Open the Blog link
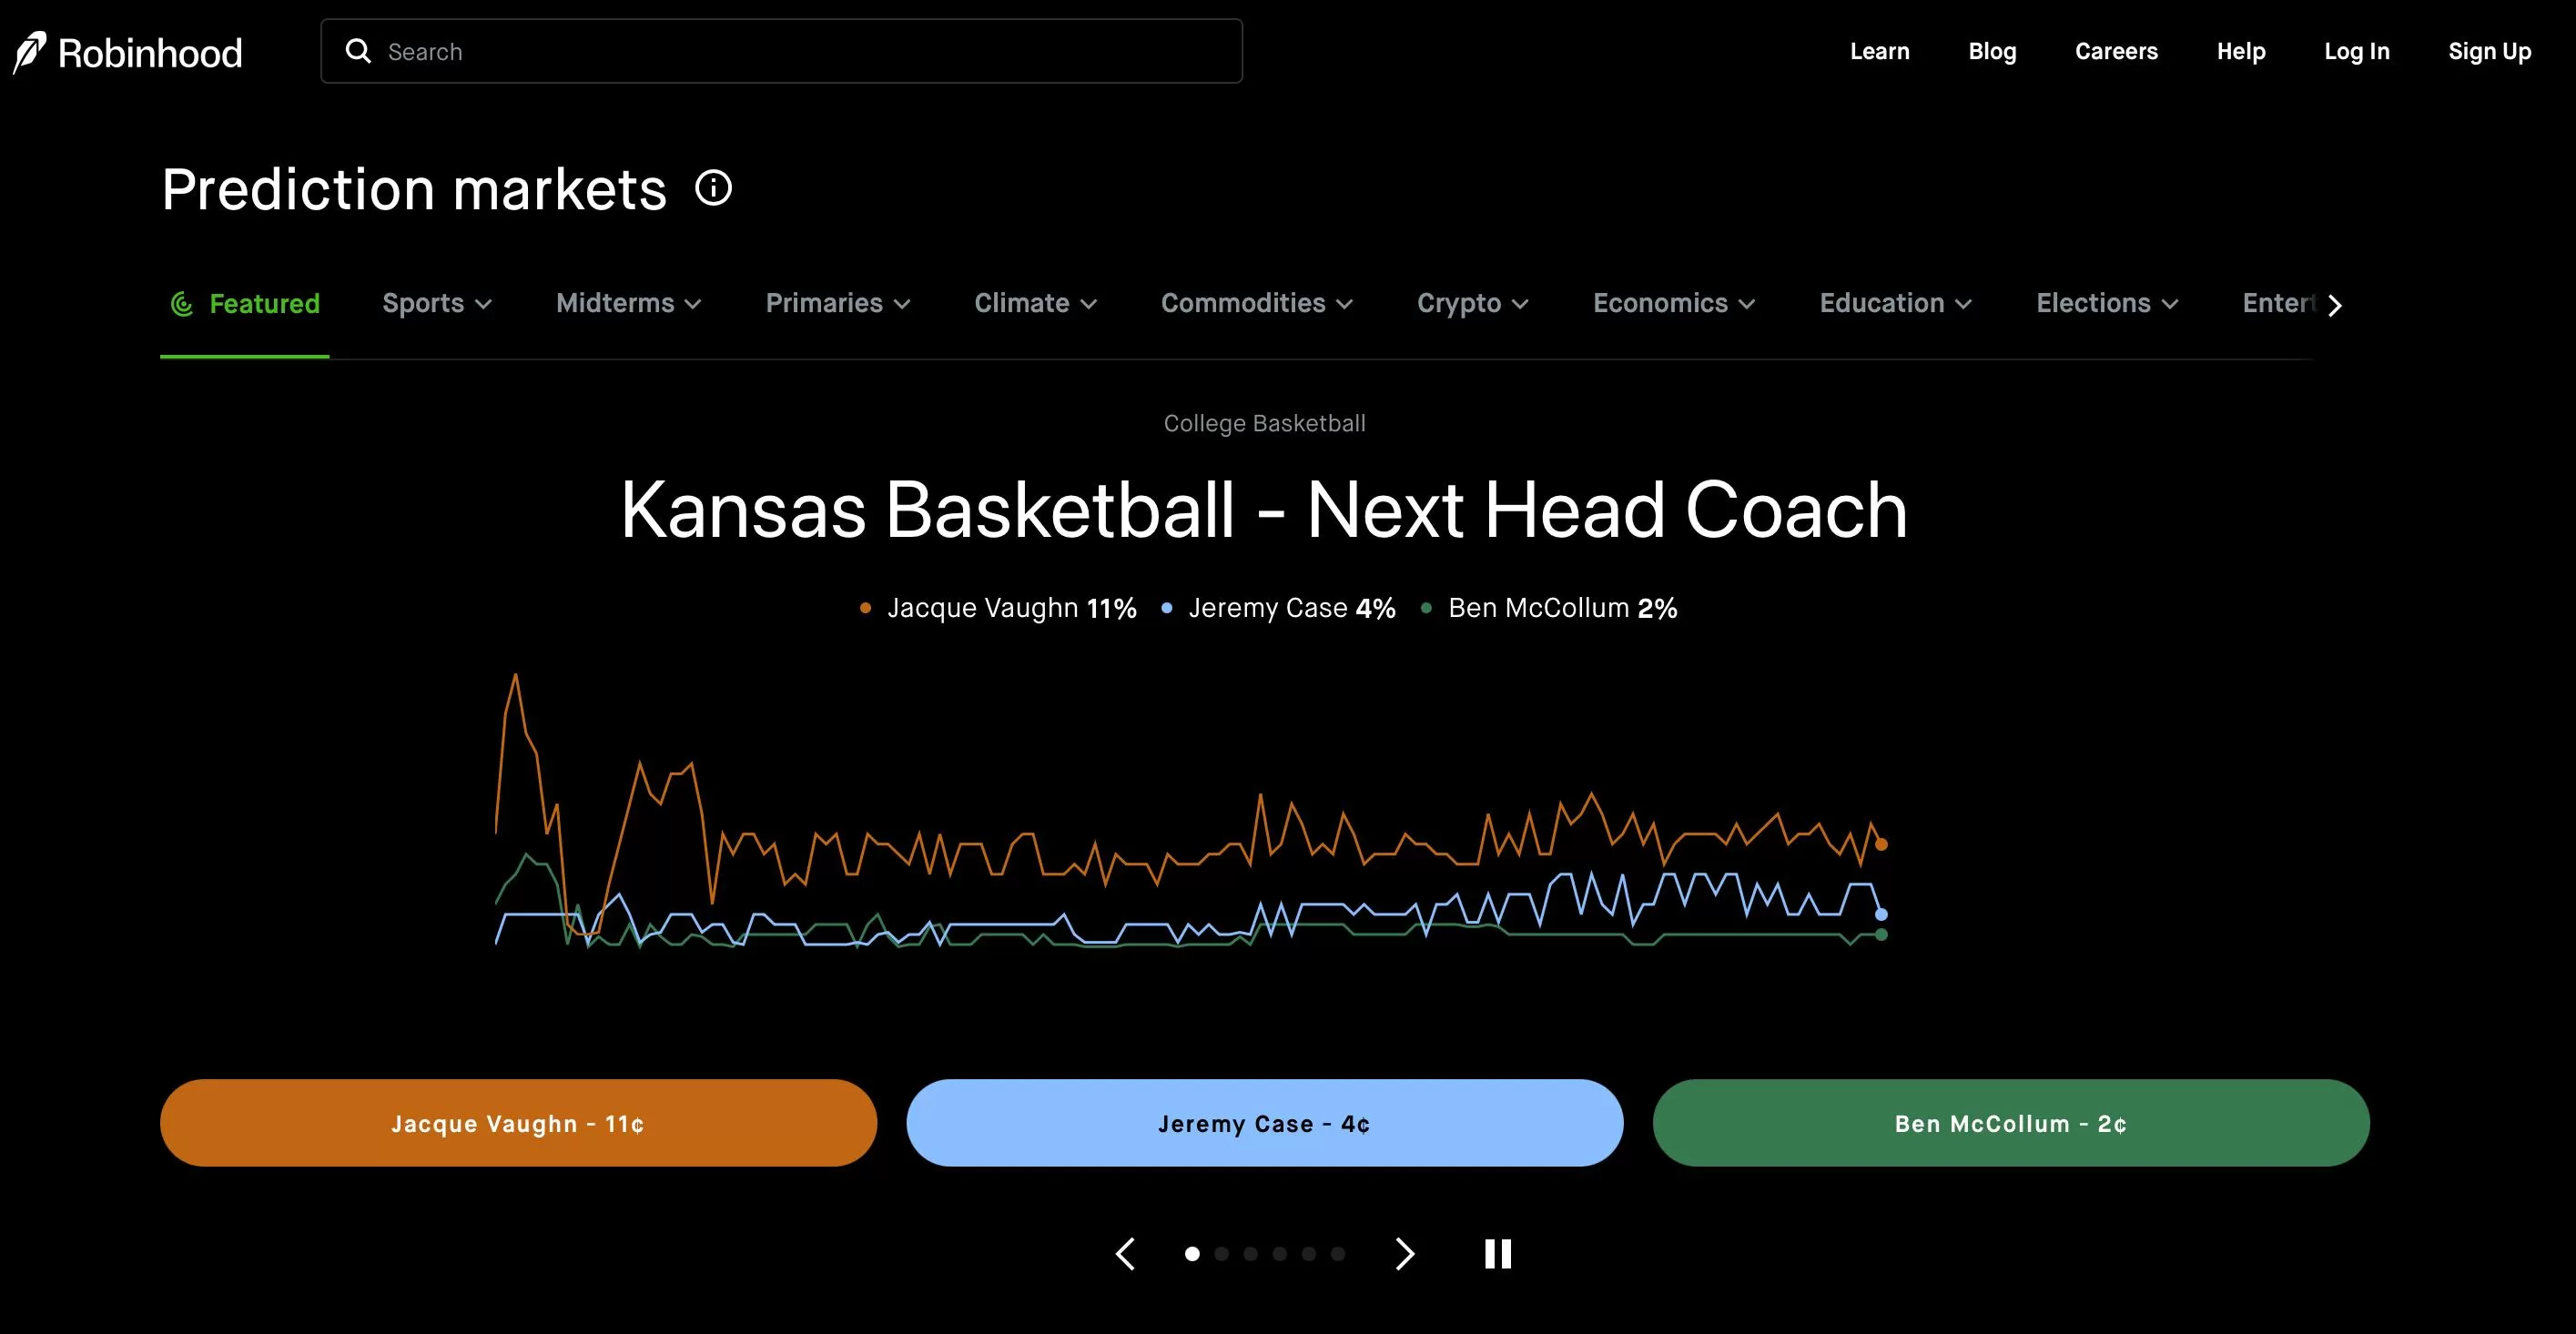This screenshot has width=2576, height=1334. (x=1992, y=51)
